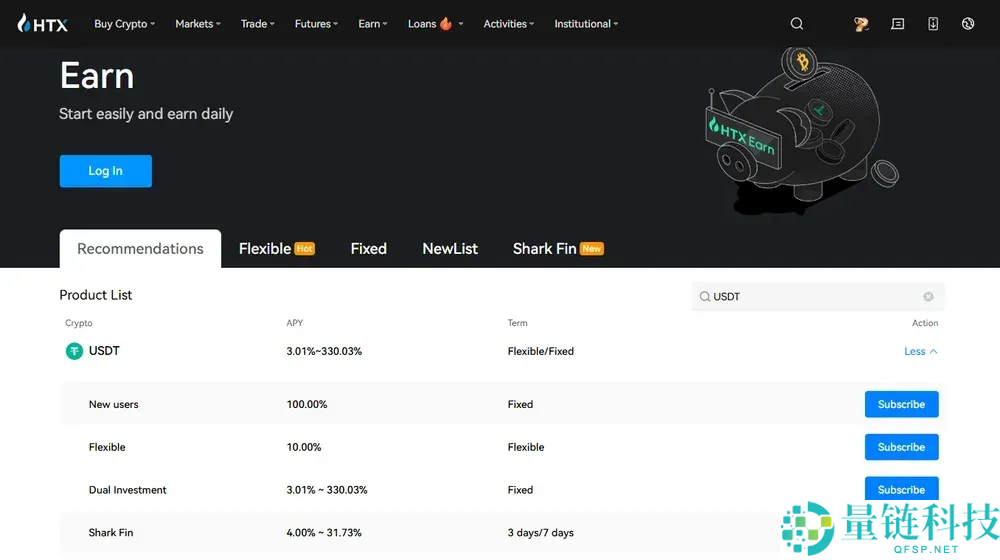Open the Futures dropdown menu

pos(316,24)
